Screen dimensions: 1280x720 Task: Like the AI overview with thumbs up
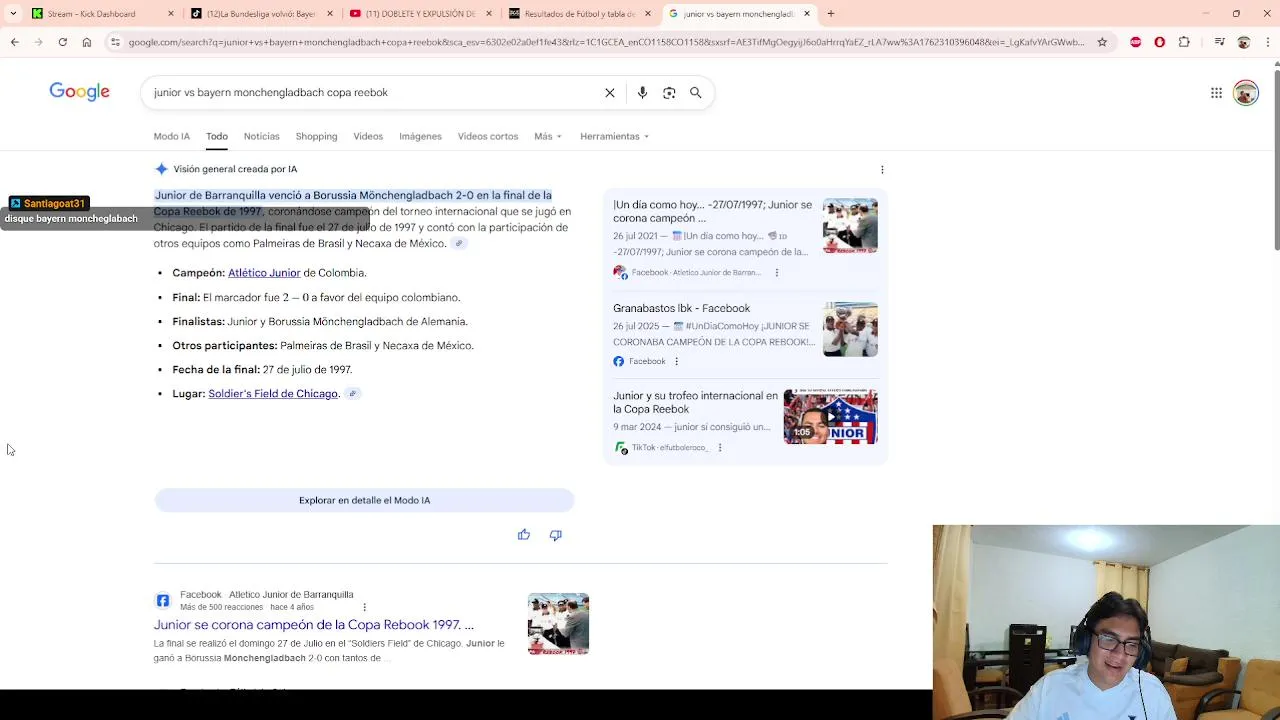pyautogui.click(x=524, y=535)
